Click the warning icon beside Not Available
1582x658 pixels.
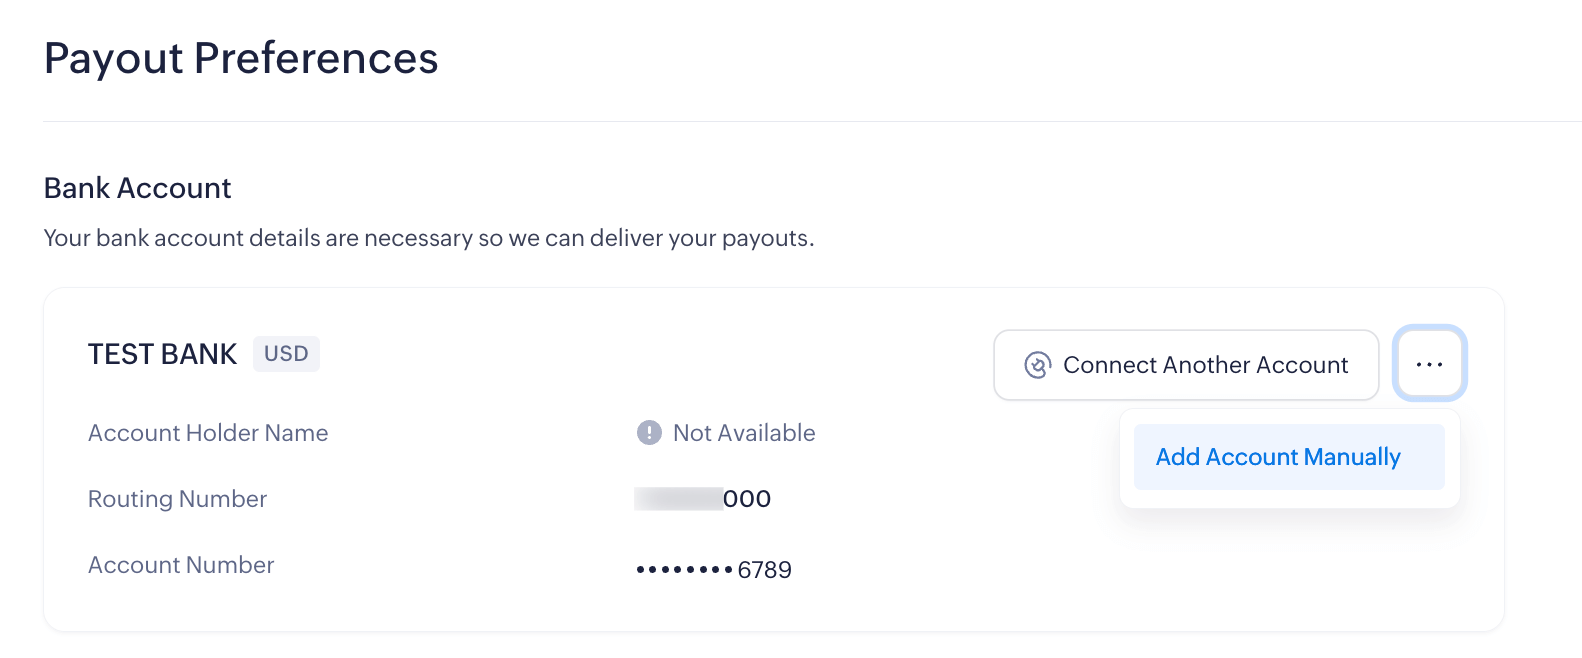[649, 433]
